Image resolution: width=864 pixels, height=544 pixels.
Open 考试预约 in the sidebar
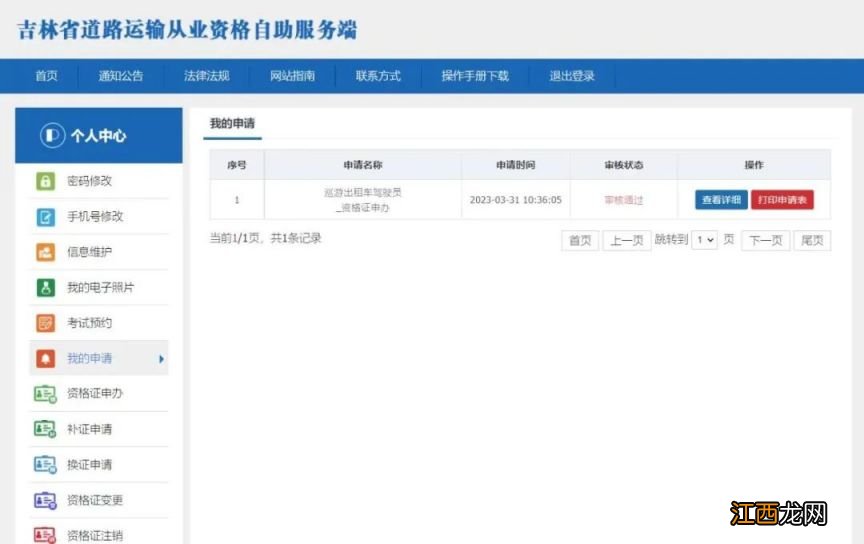coord(99,323)
